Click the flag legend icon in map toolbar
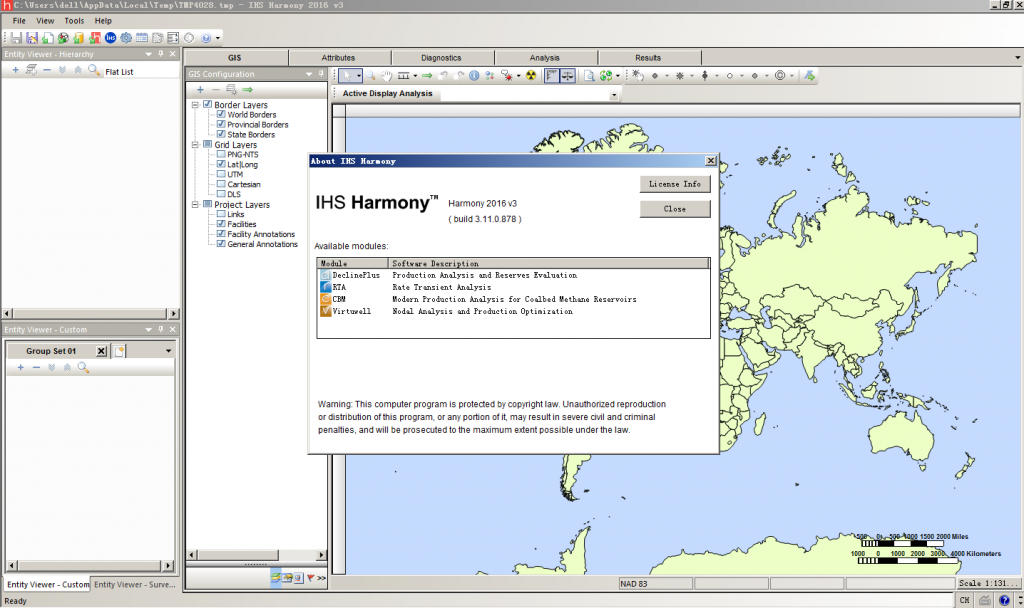This screenshot has height=608, width=1024. (552, 76)
